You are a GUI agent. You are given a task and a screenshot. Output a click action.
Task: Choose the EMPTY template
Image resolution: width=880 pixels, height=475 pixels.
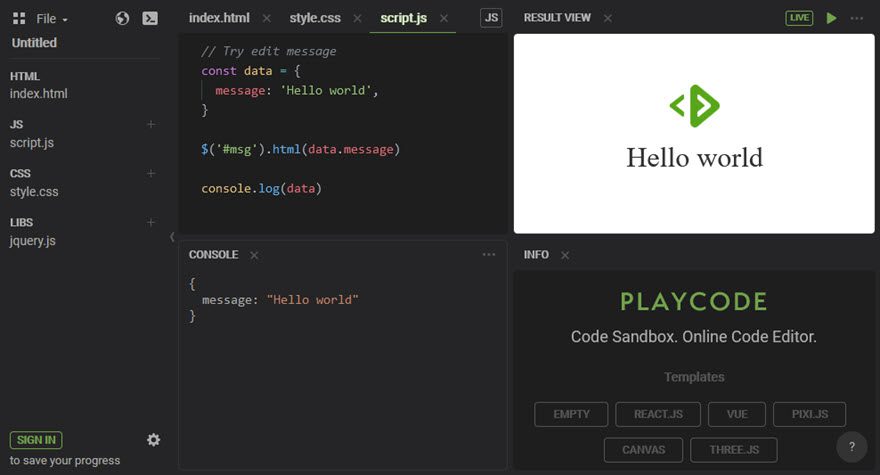[571, 414]
